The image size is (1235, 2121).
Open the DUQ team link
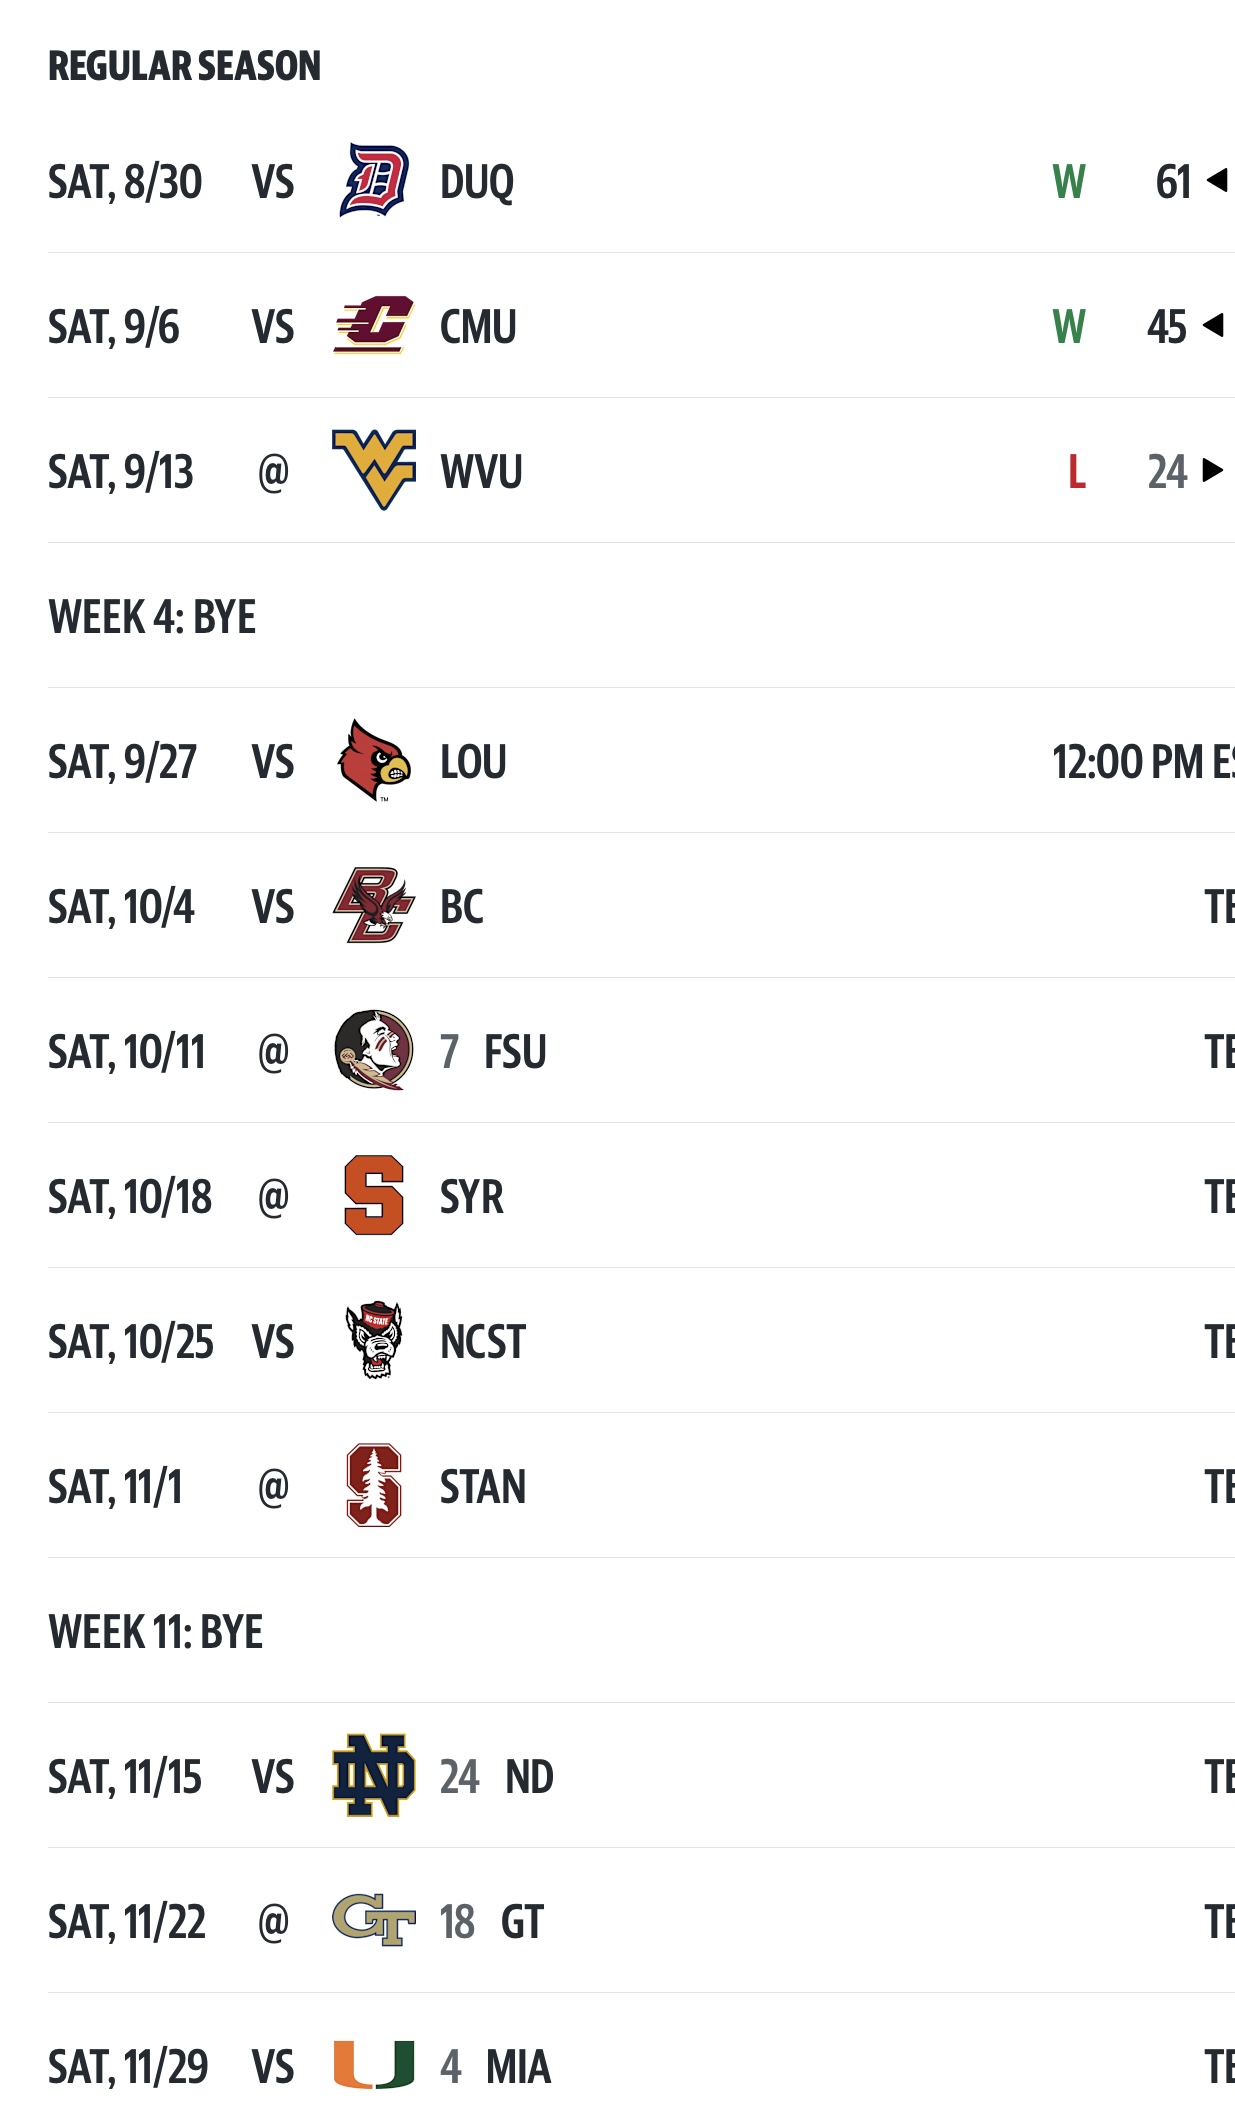point(477,183)
